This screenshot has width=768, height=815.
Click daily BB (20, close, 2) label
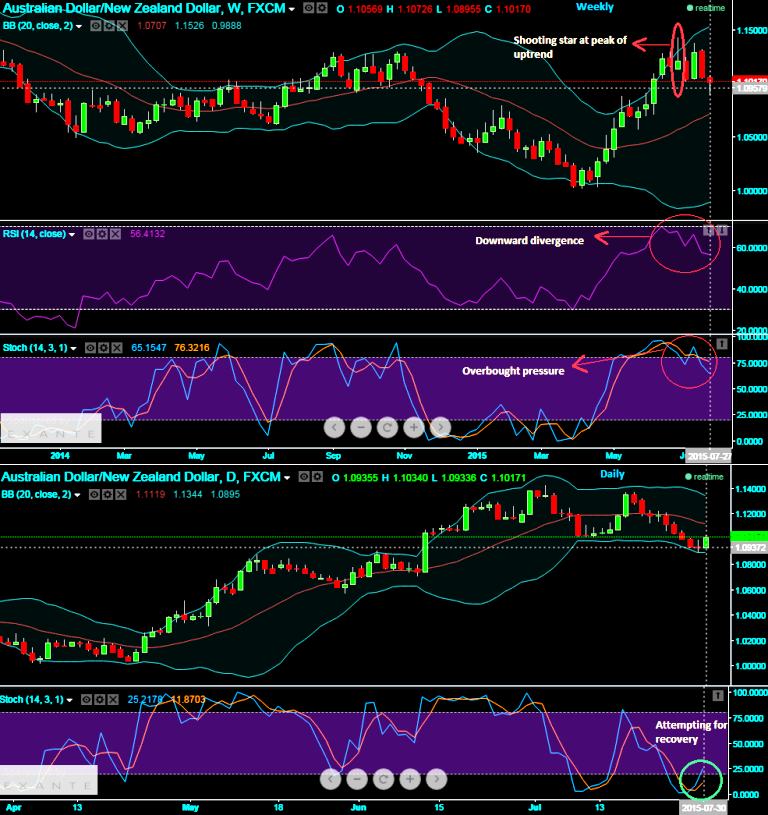(x=36, y=494)
